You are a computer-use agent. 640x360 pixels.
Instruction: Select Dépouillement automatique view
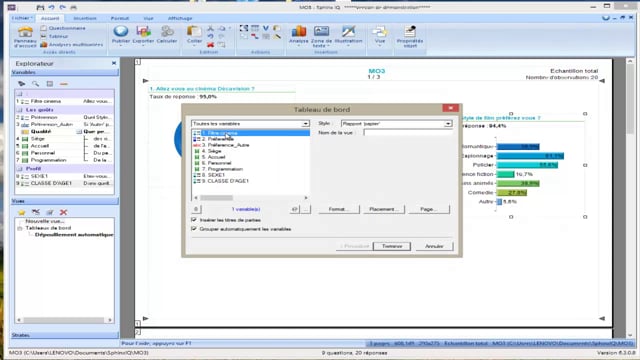coord(74,235)
